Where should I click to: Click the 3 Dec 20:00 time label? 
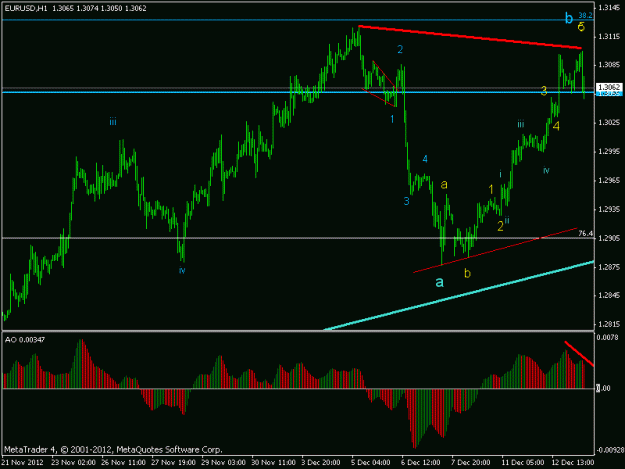tap(321, 463)
